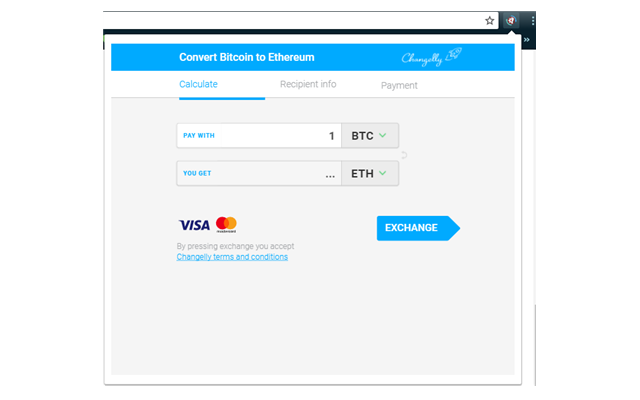
Task: Click the Convert Bitcoin to Ethereum header
Action: coord(247,57)
